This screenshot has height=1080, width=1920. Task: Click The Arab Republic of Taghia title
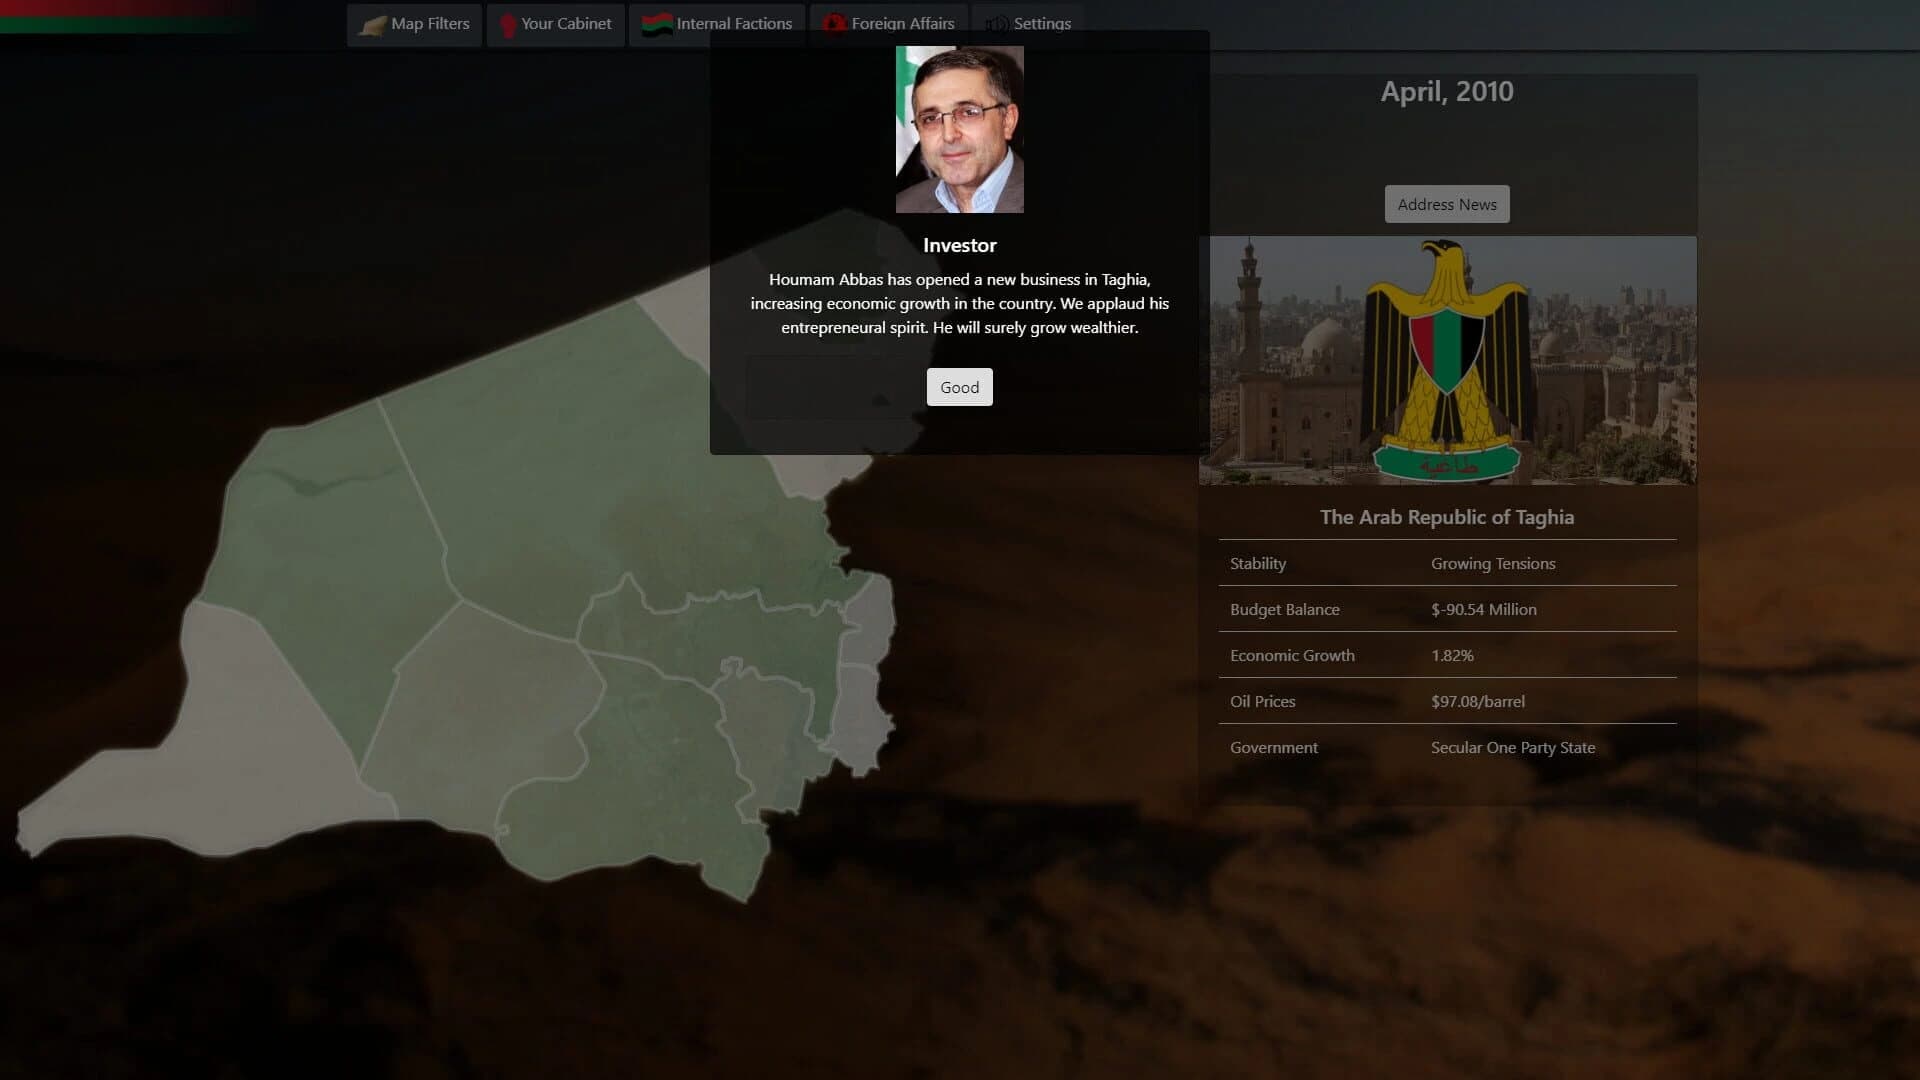click(1447, 517)
